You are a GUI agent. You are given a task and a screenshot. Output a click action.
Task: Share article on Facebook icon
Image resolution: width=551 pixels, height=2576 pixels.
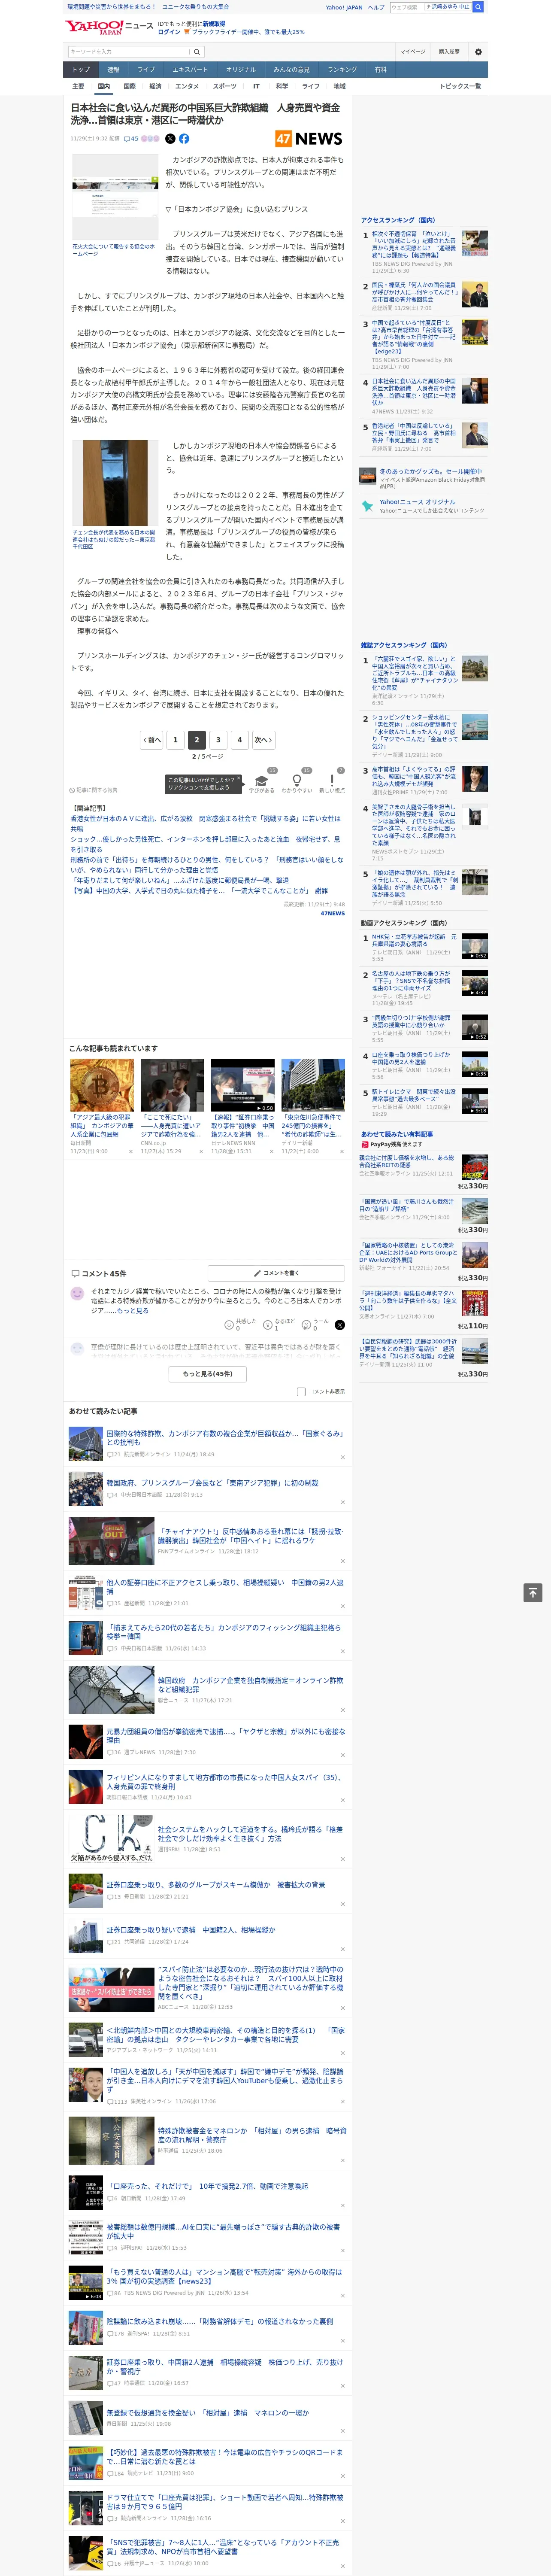(x=184, y=139)
